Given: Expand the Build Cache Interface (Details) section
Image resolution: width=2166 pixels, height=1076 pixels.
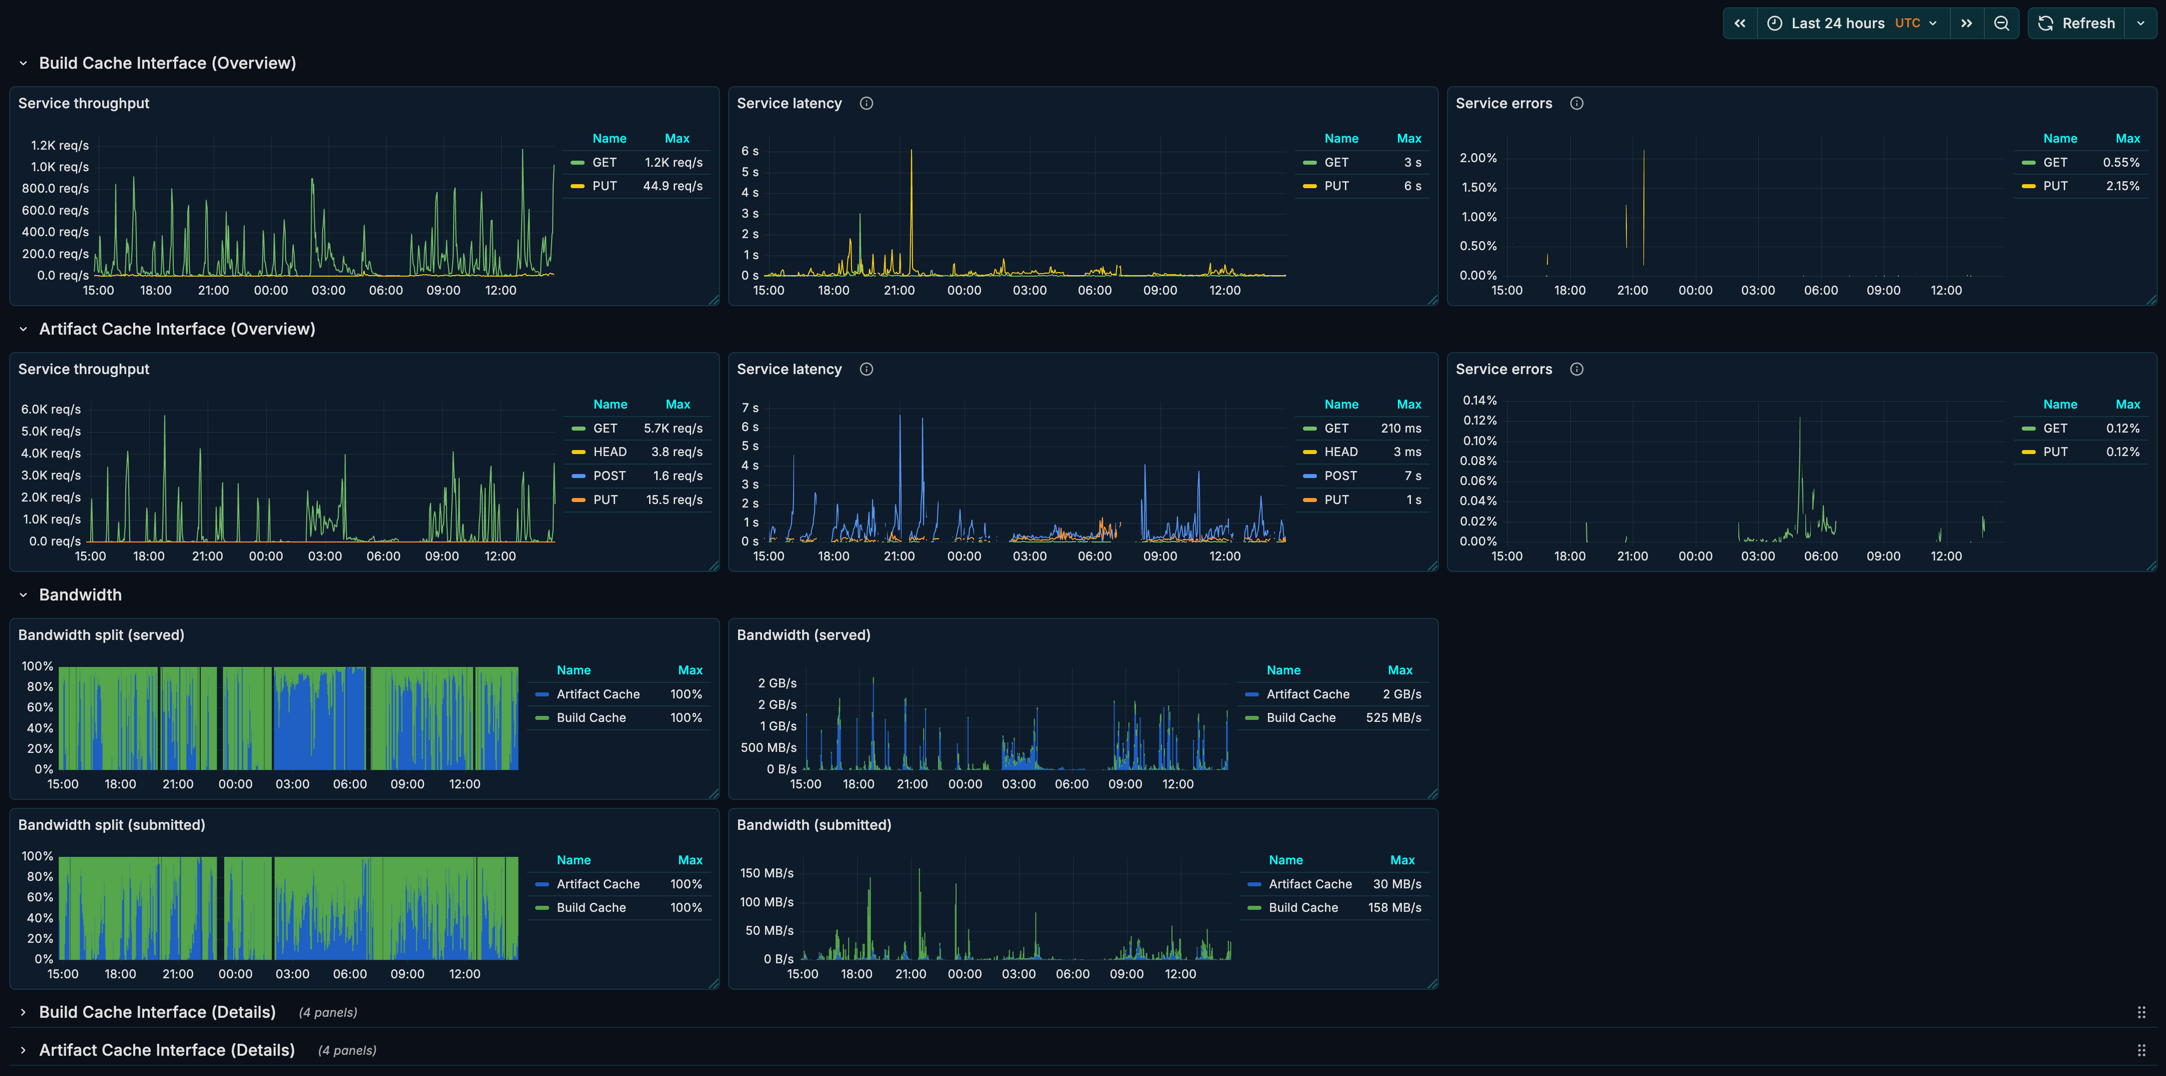Looking at the screenshot, I should tap(157, 1012).
